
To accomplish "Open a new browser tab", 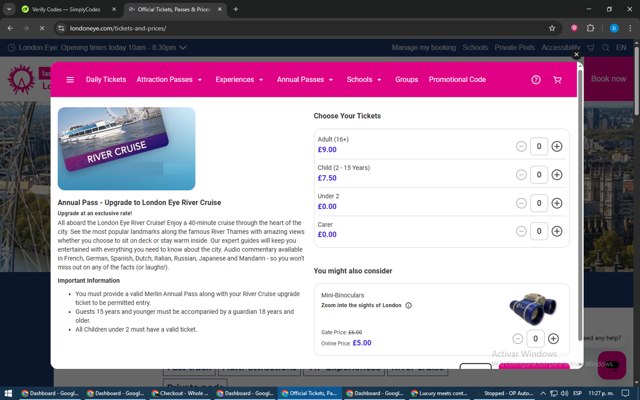I will coord(236,9).
